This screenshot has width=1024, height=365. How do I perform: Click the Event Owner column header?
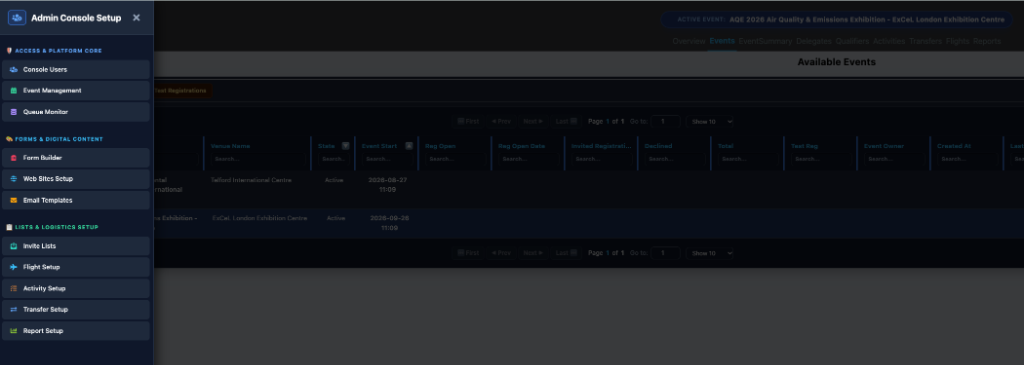(884, 146)
